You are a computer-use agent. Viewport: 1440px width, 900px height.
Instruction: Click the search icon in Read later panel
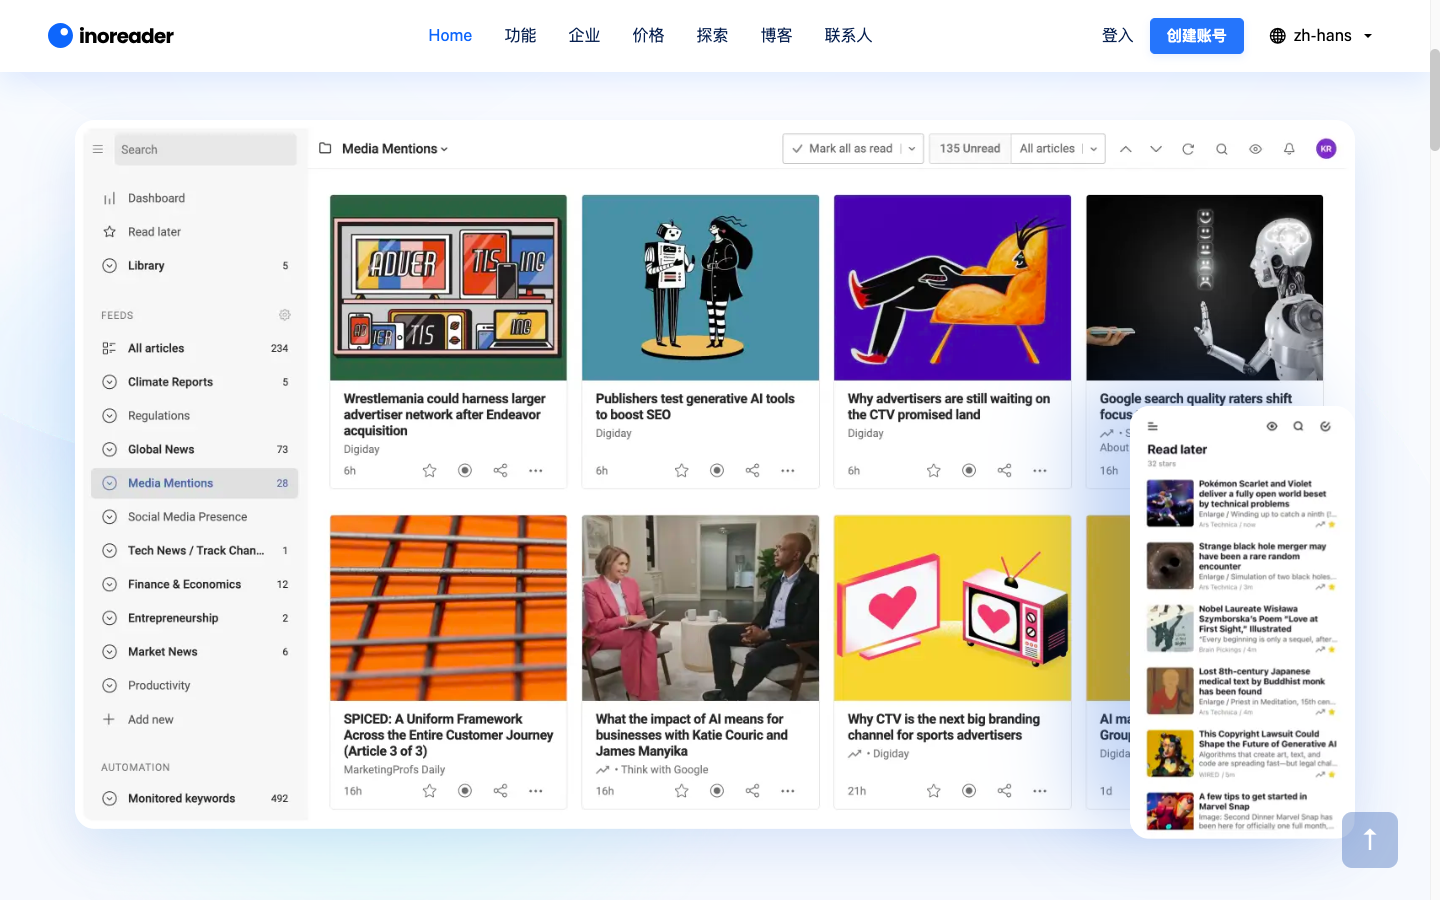tap(1298, 426)
